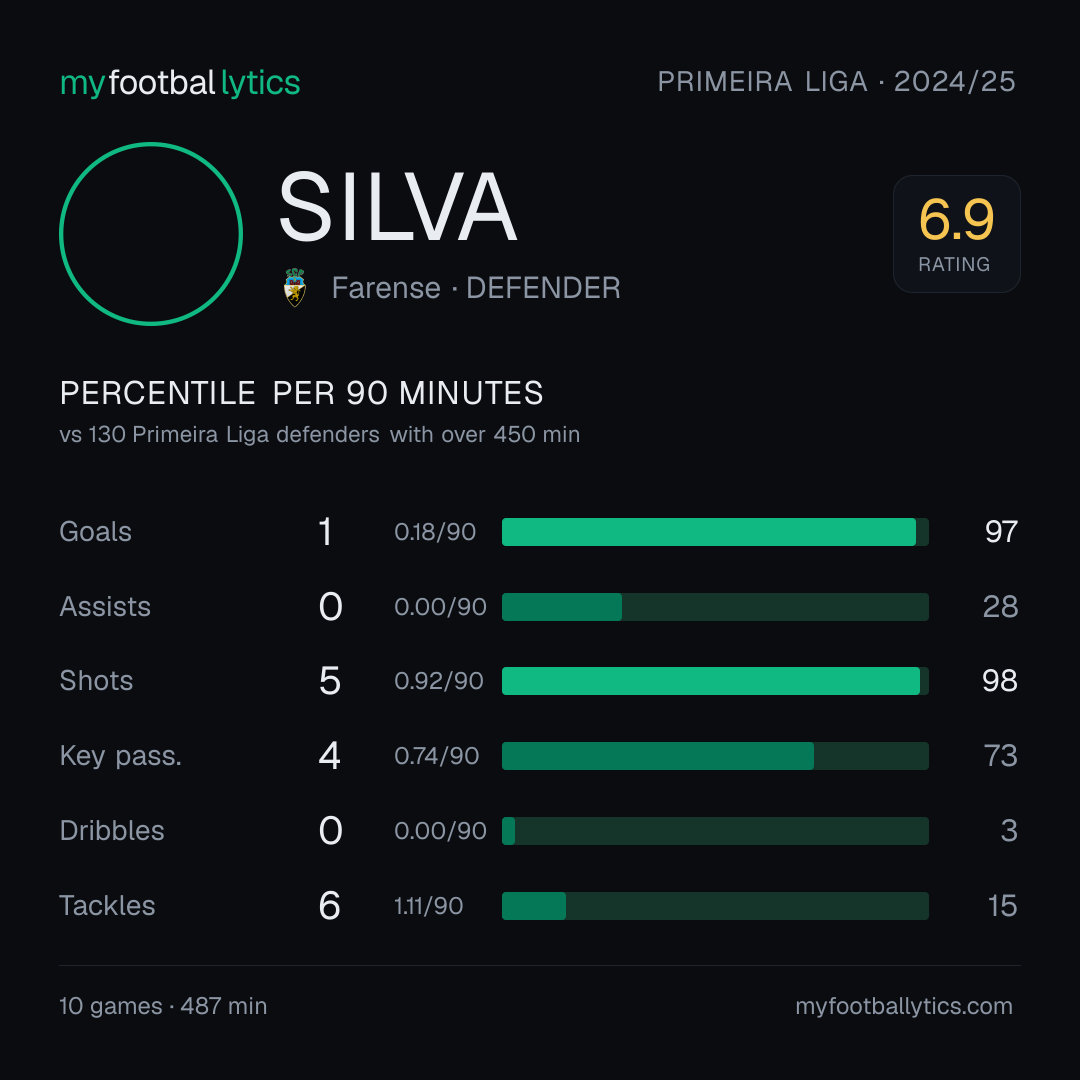
Task: Click the Goals percentile bar
Action: pos(715,532)
